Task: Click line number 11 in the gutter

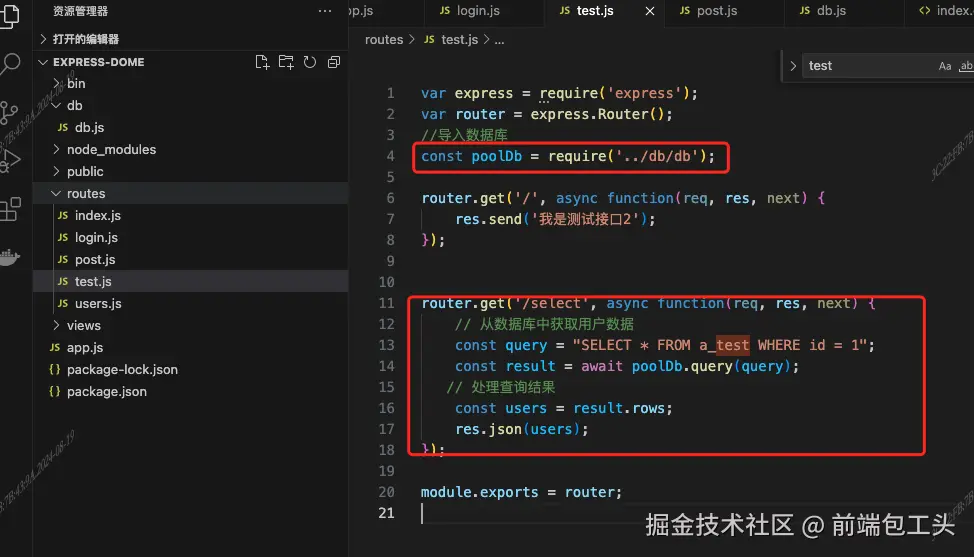Action: pyautogui.click(x=386, y=303)
